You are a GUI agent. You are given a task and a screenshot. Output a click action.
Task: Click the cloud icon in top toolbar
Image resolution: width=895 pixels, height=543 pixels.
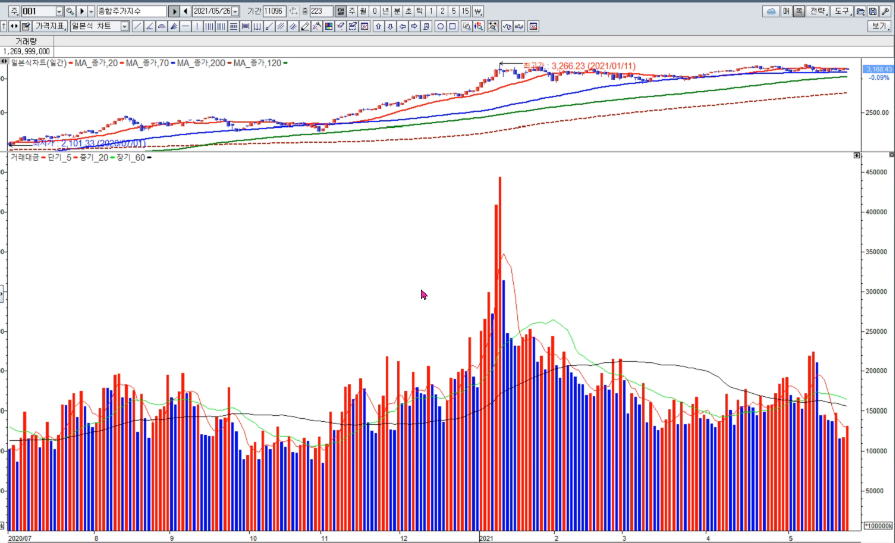point(771,11)
